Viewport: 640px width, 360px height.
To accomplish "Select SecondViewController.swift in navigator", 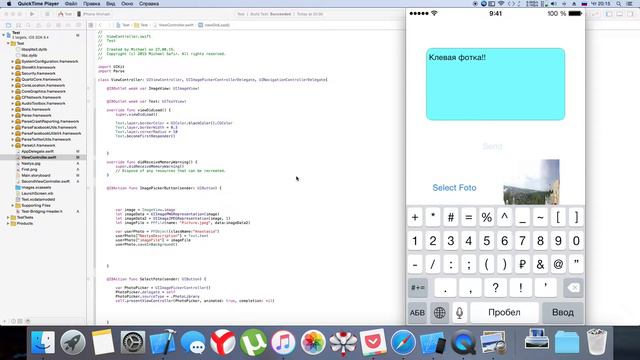I will 45,181.
